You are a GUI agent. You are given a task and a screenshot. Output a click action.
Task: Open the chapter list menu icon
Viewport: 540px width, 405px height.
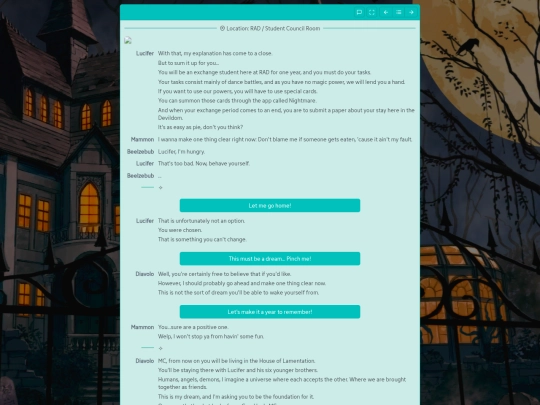398,12
